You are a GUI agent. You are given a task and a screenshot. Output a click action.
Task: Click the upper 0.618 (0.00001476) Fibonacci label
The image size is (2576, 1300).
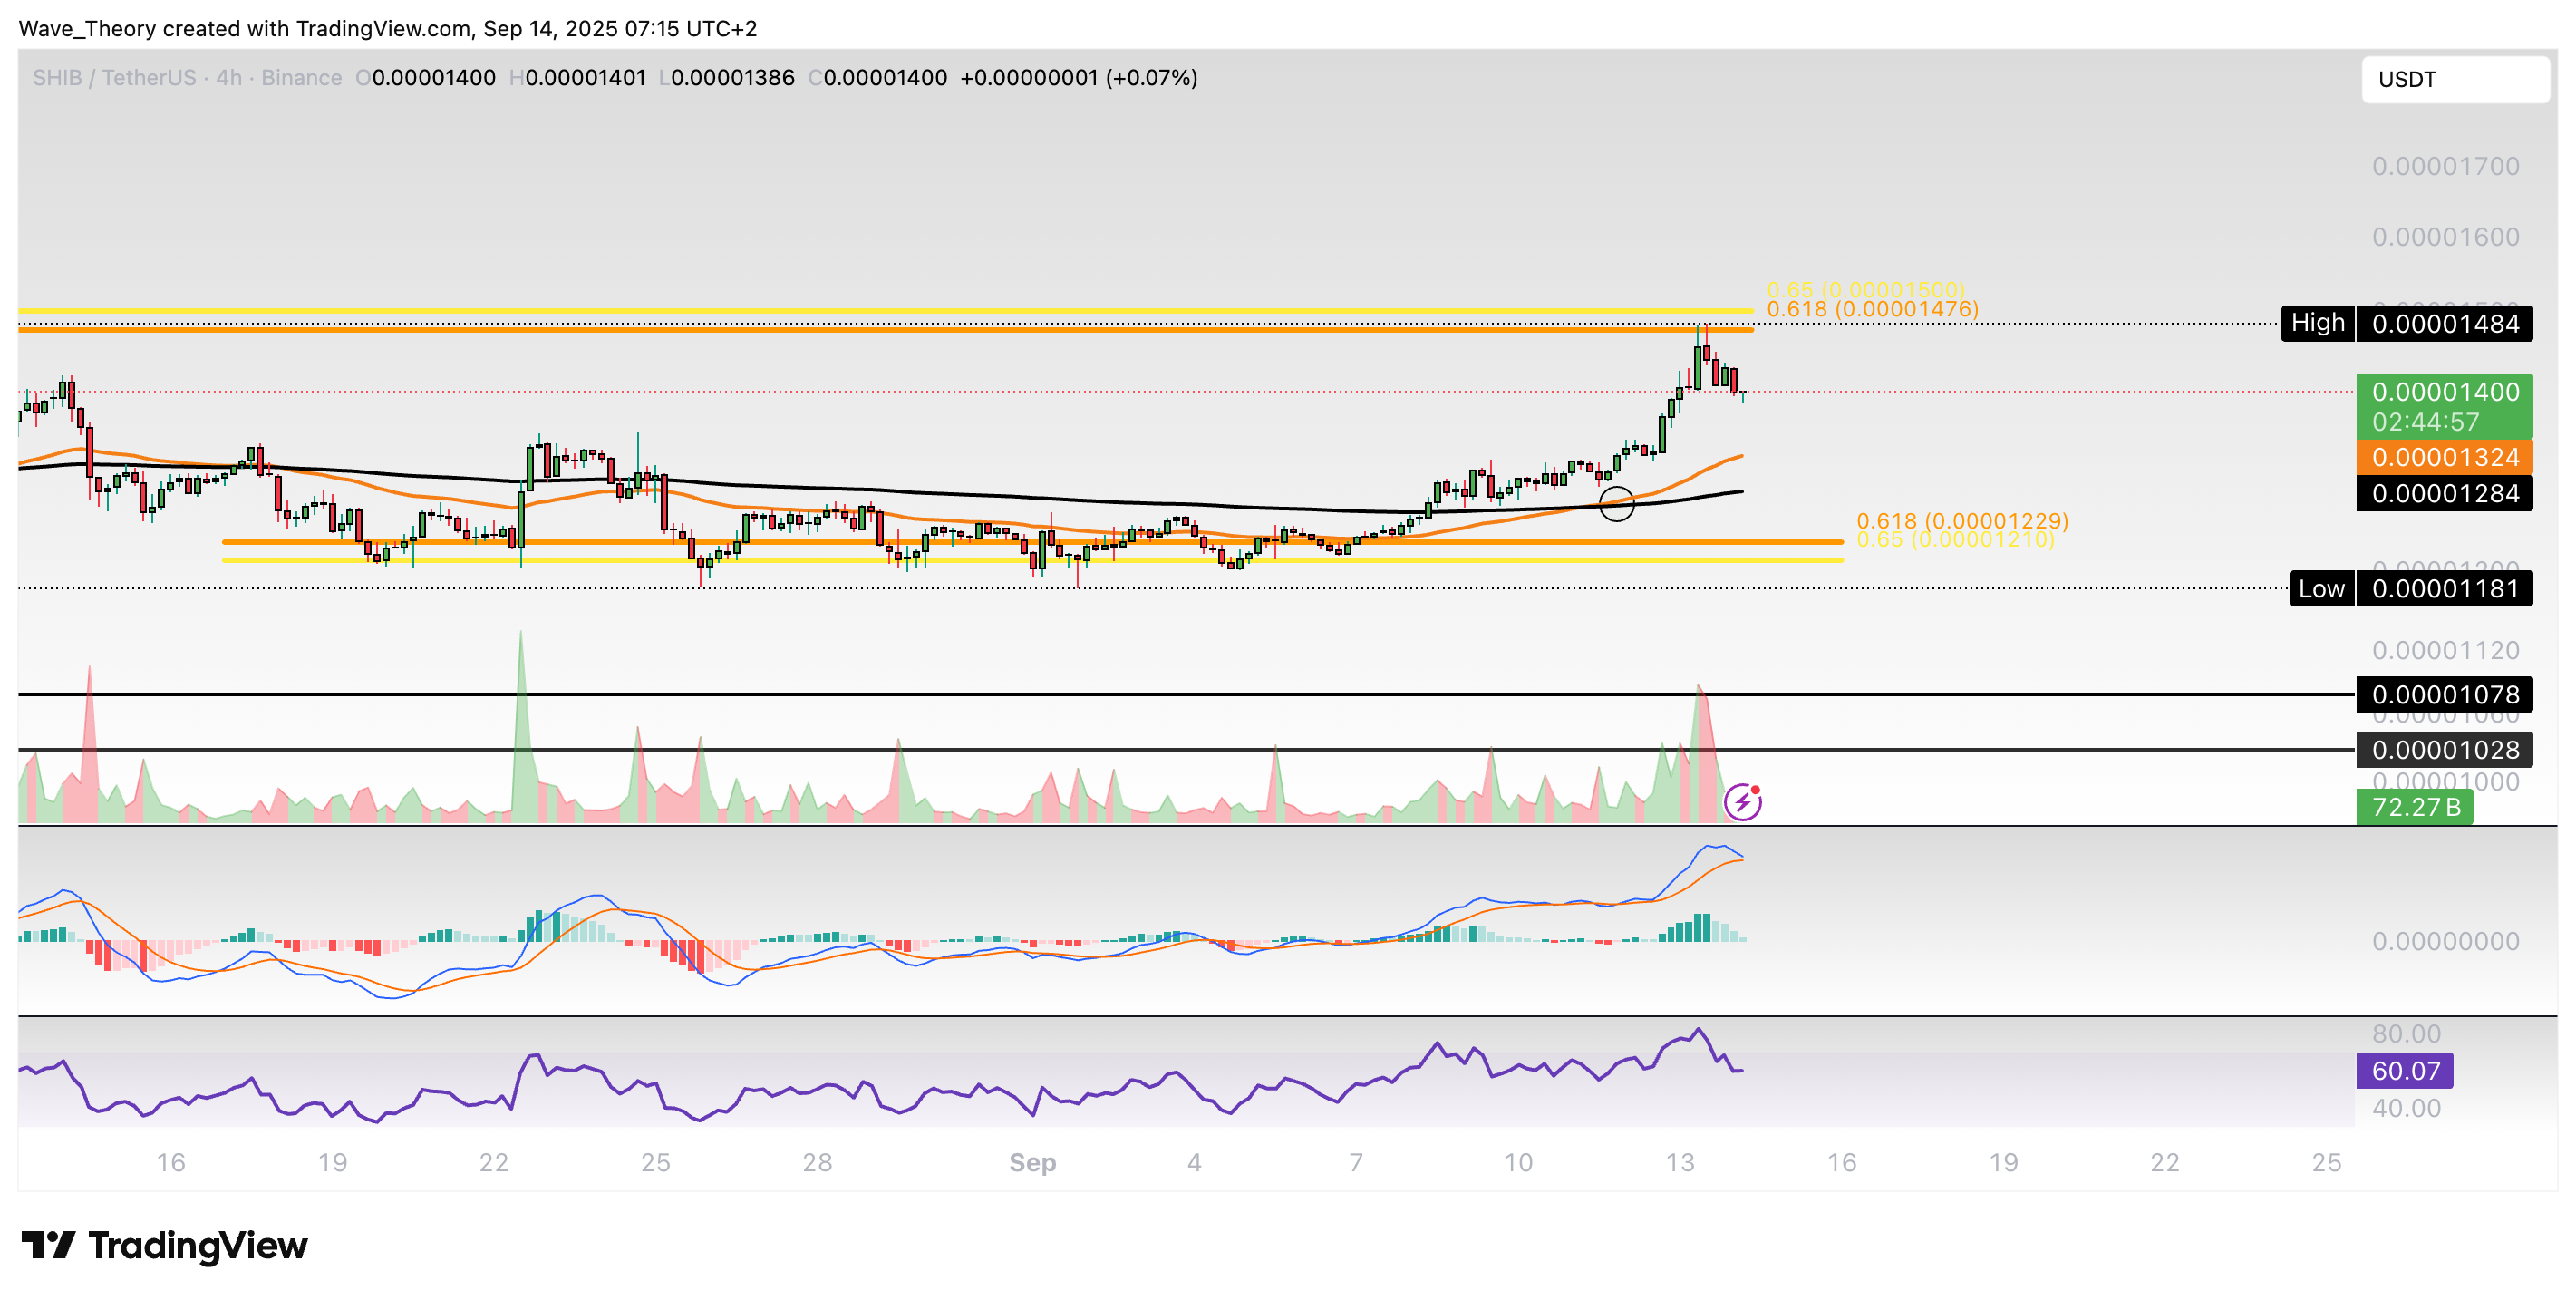coord(1872,309)
